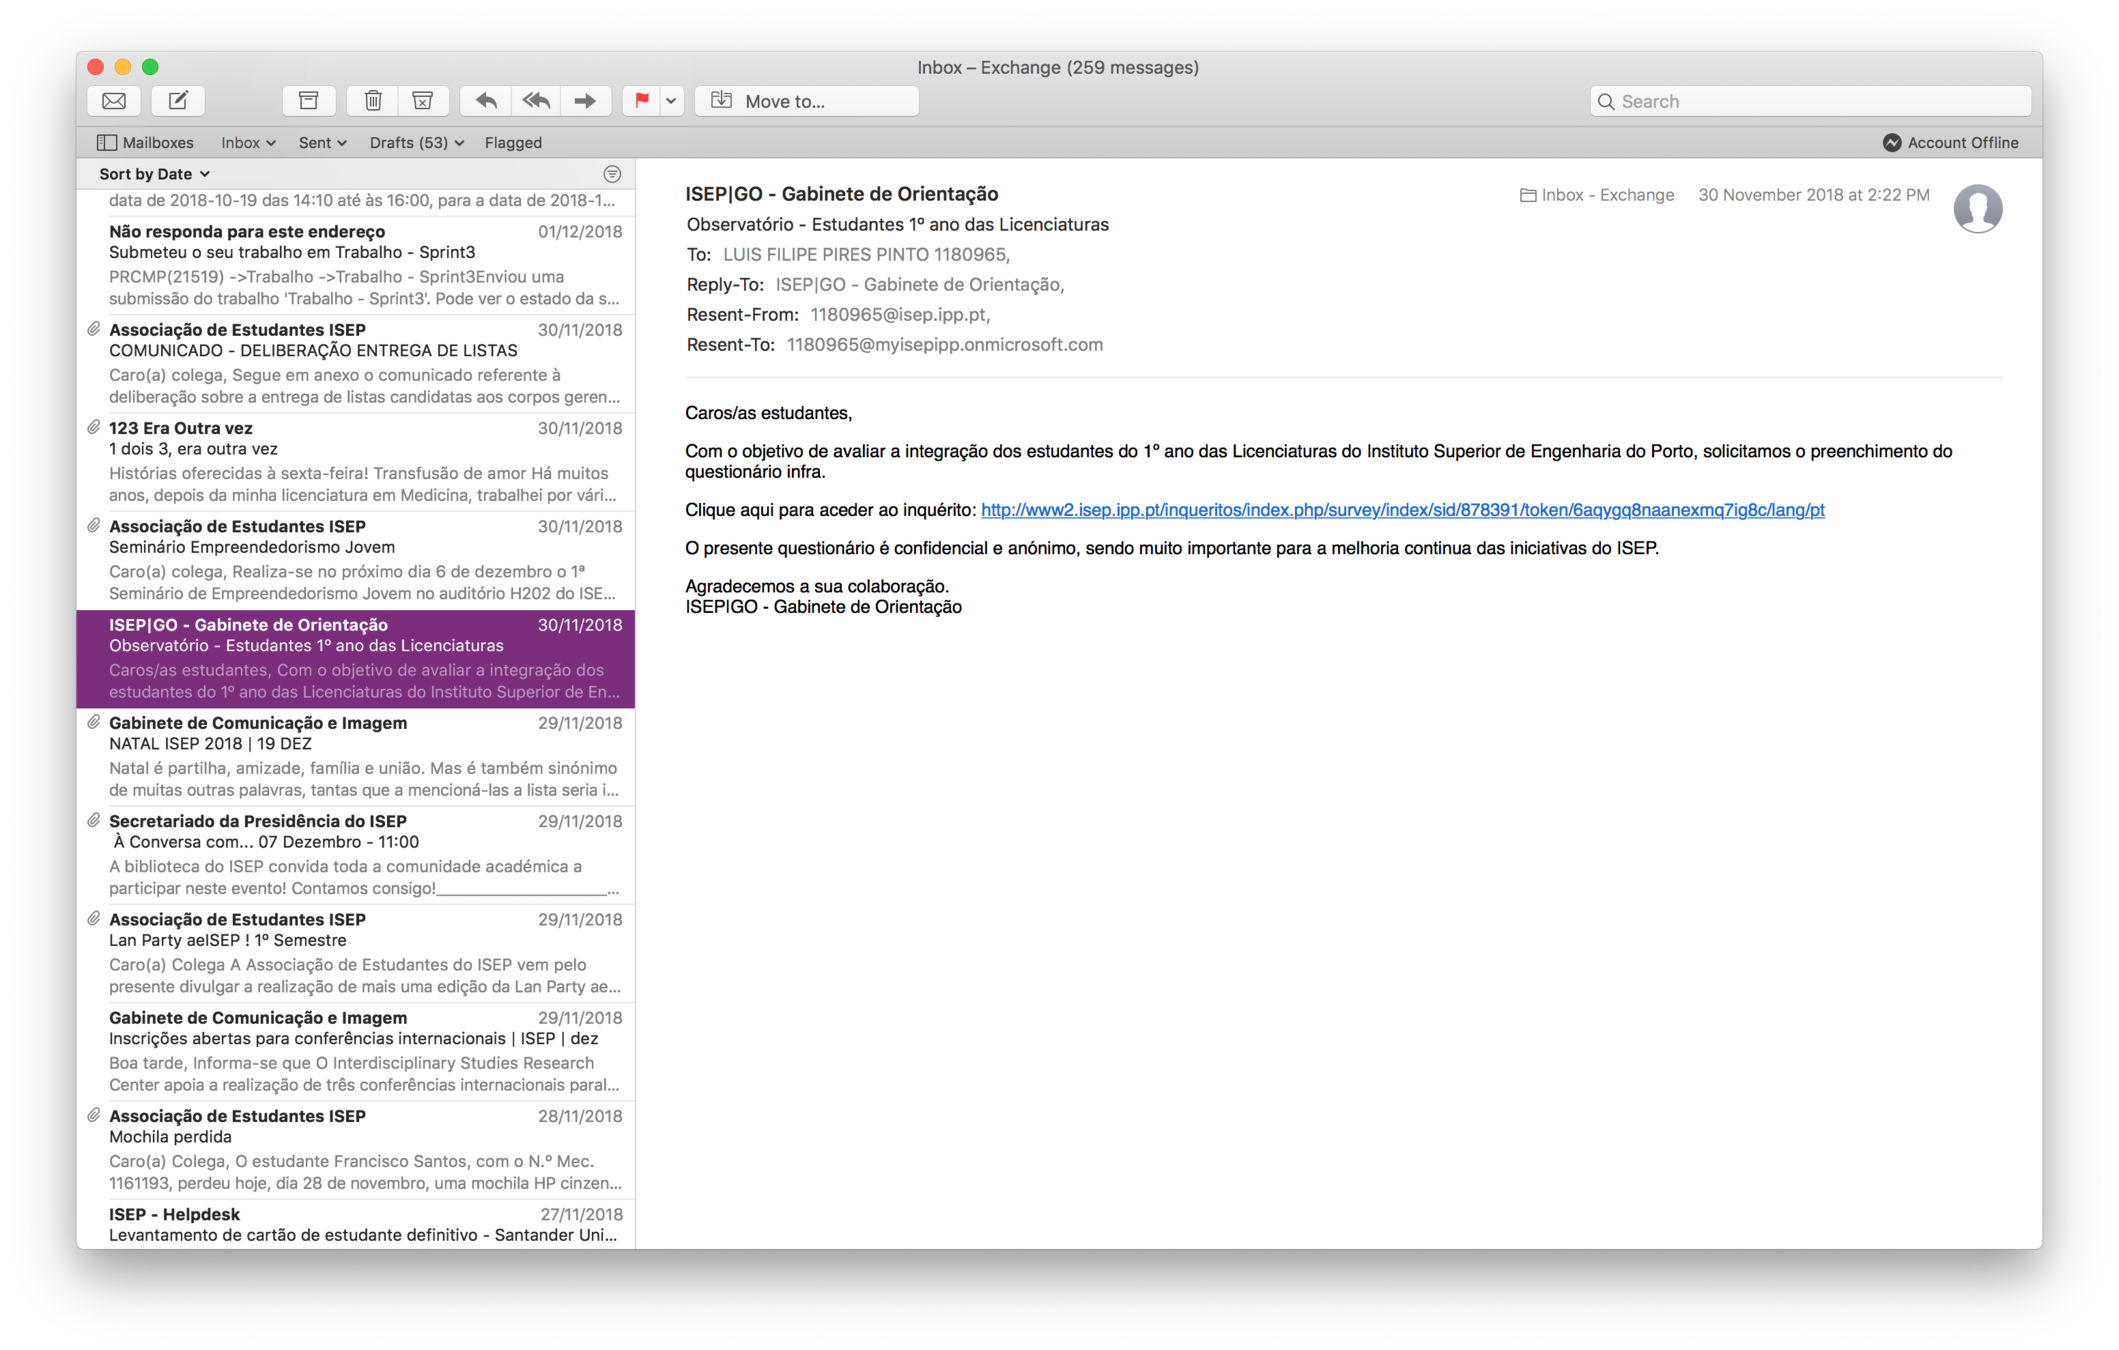Viewport: 2119px width, 1350px height.
Task: Open flag color dropdown arrow
Action: 671,101
